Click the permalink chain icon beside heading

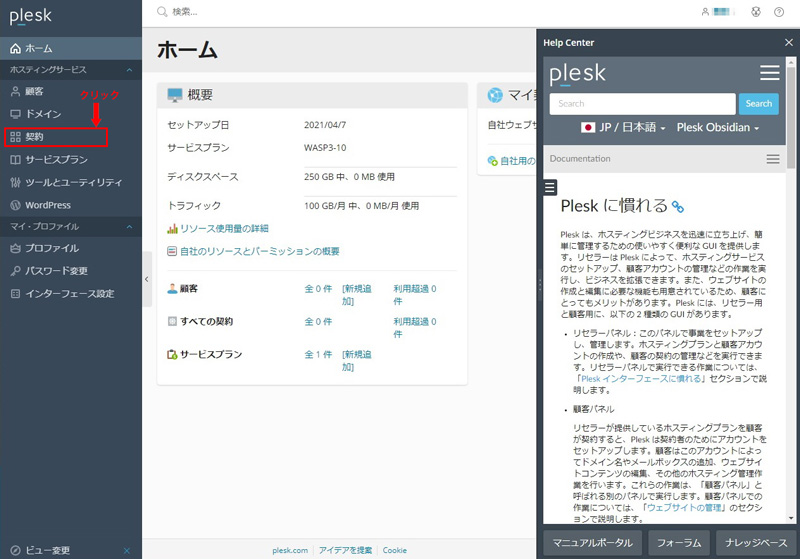677,207
